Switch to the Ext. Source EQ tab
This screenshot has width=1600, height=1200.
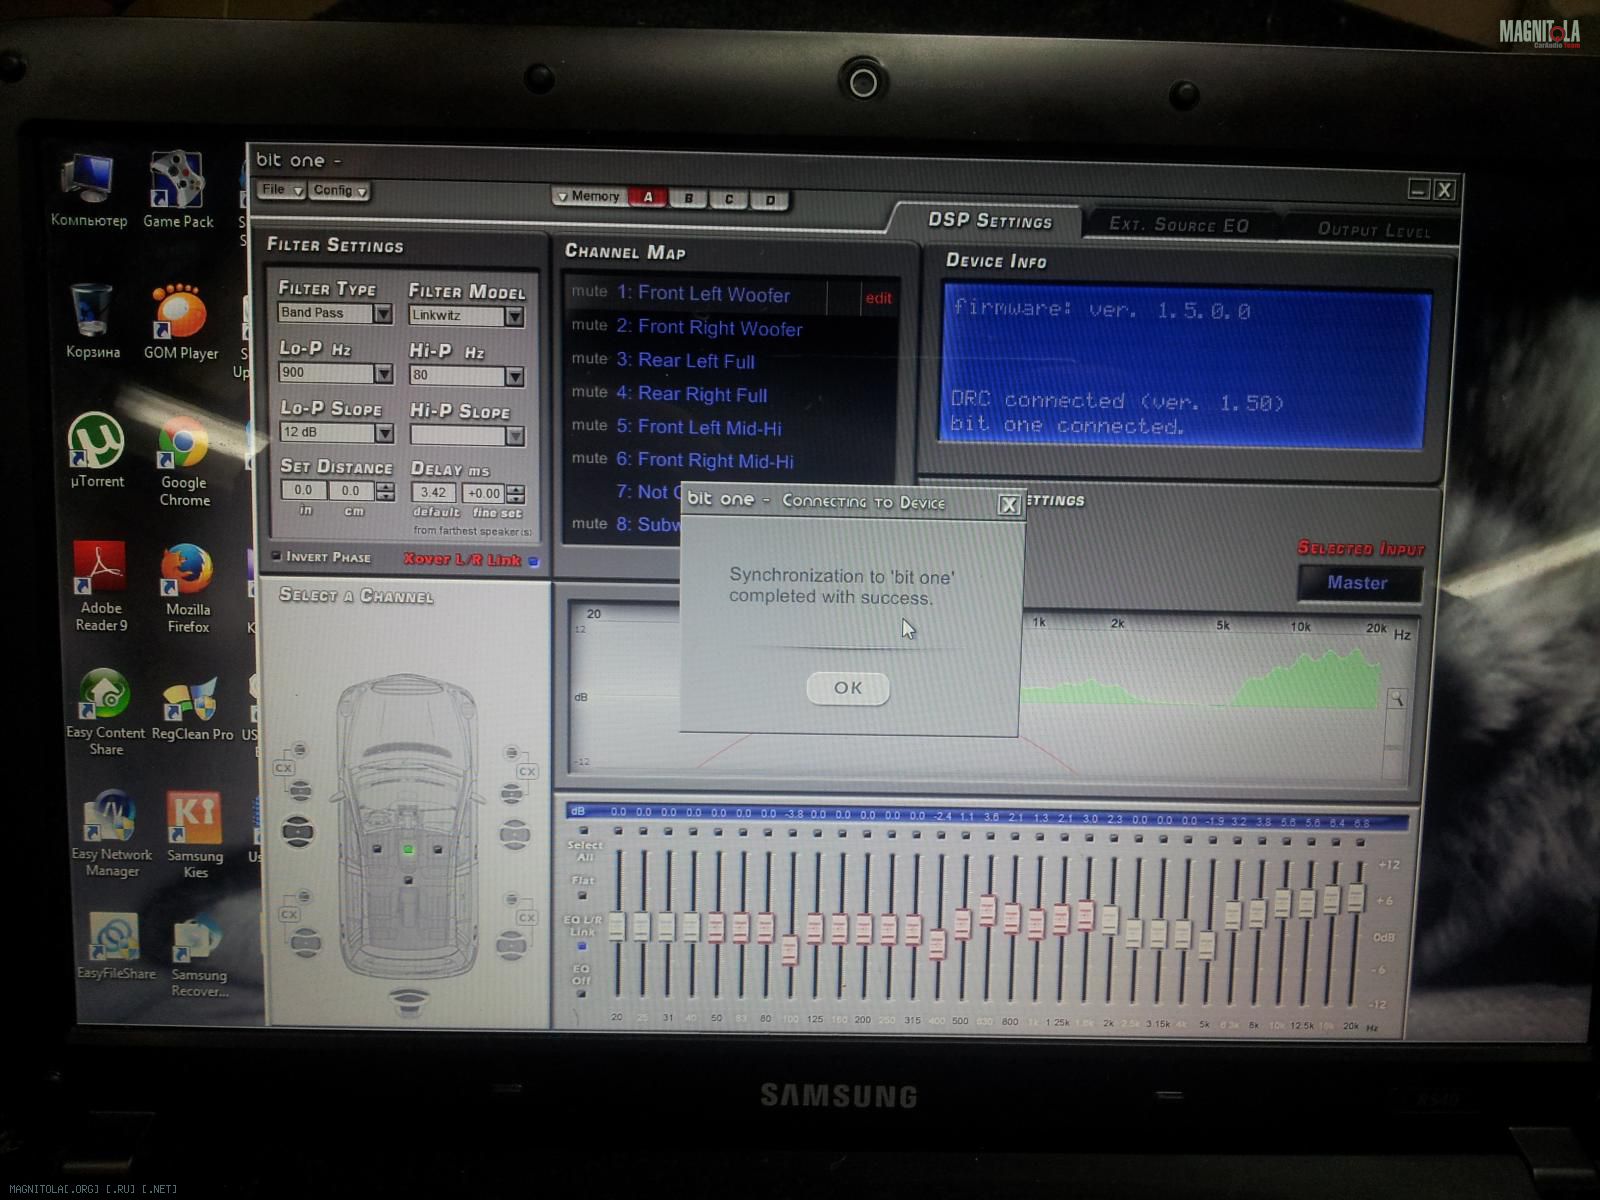[1179, 225]
